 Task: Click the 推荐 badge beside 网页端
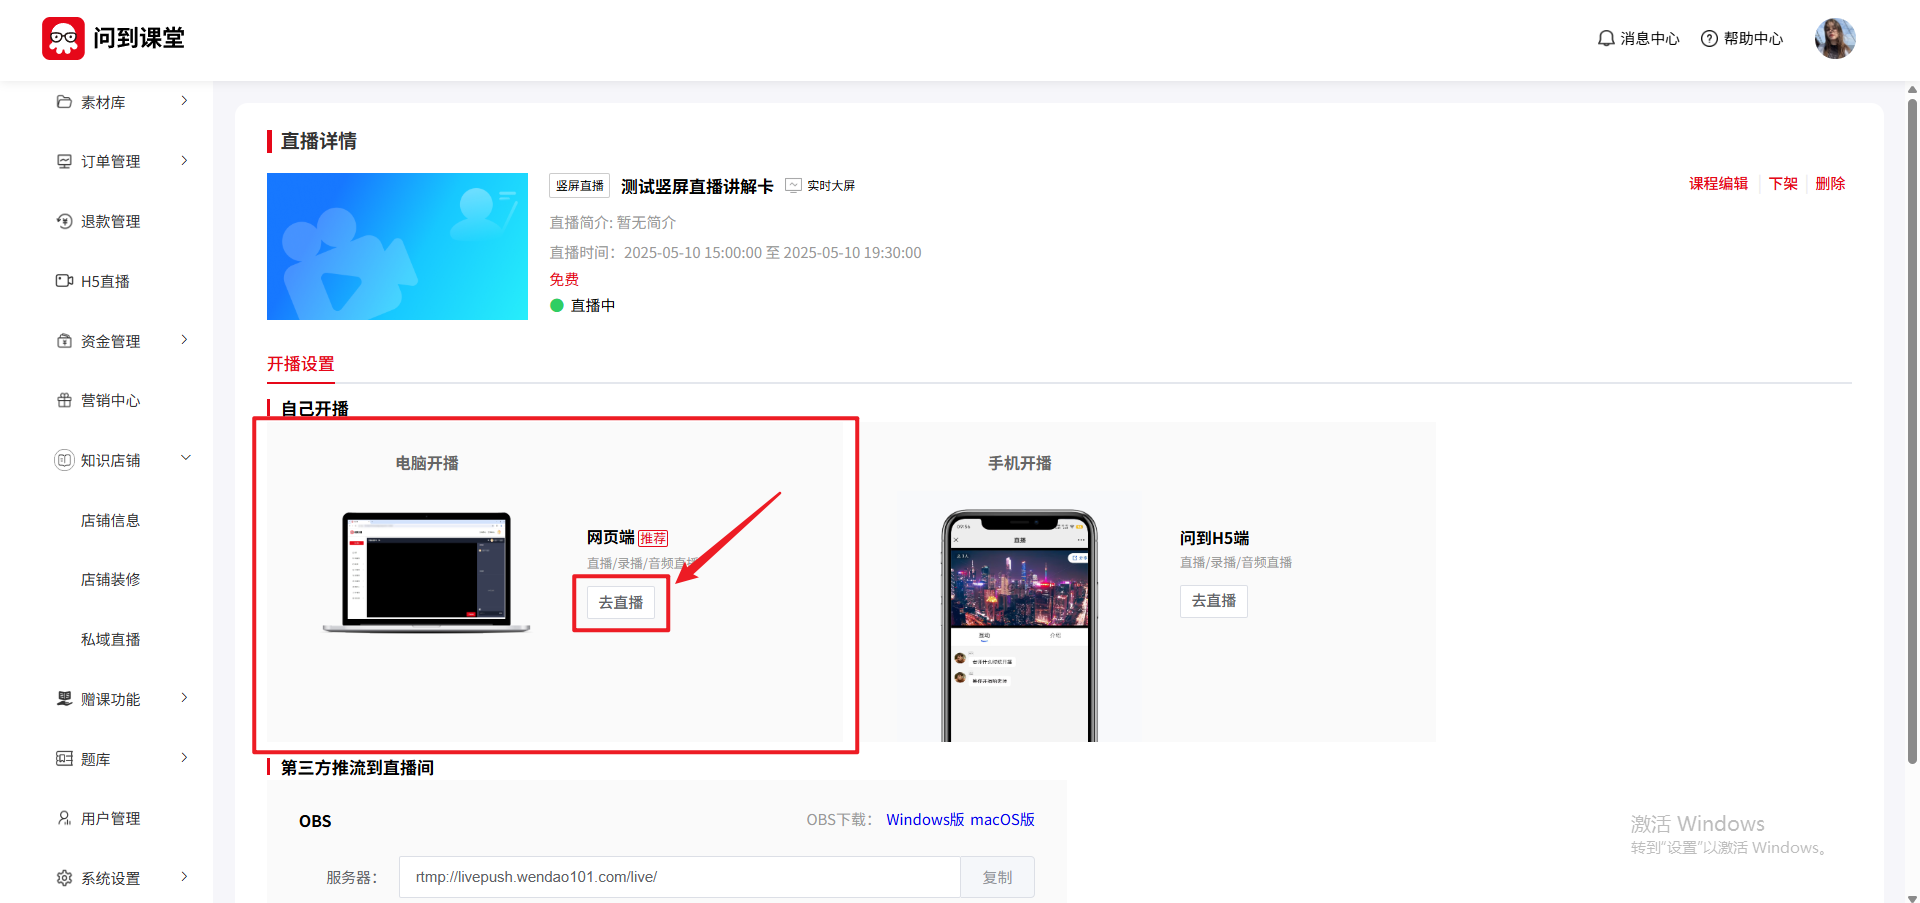click(x=653, y=538)
